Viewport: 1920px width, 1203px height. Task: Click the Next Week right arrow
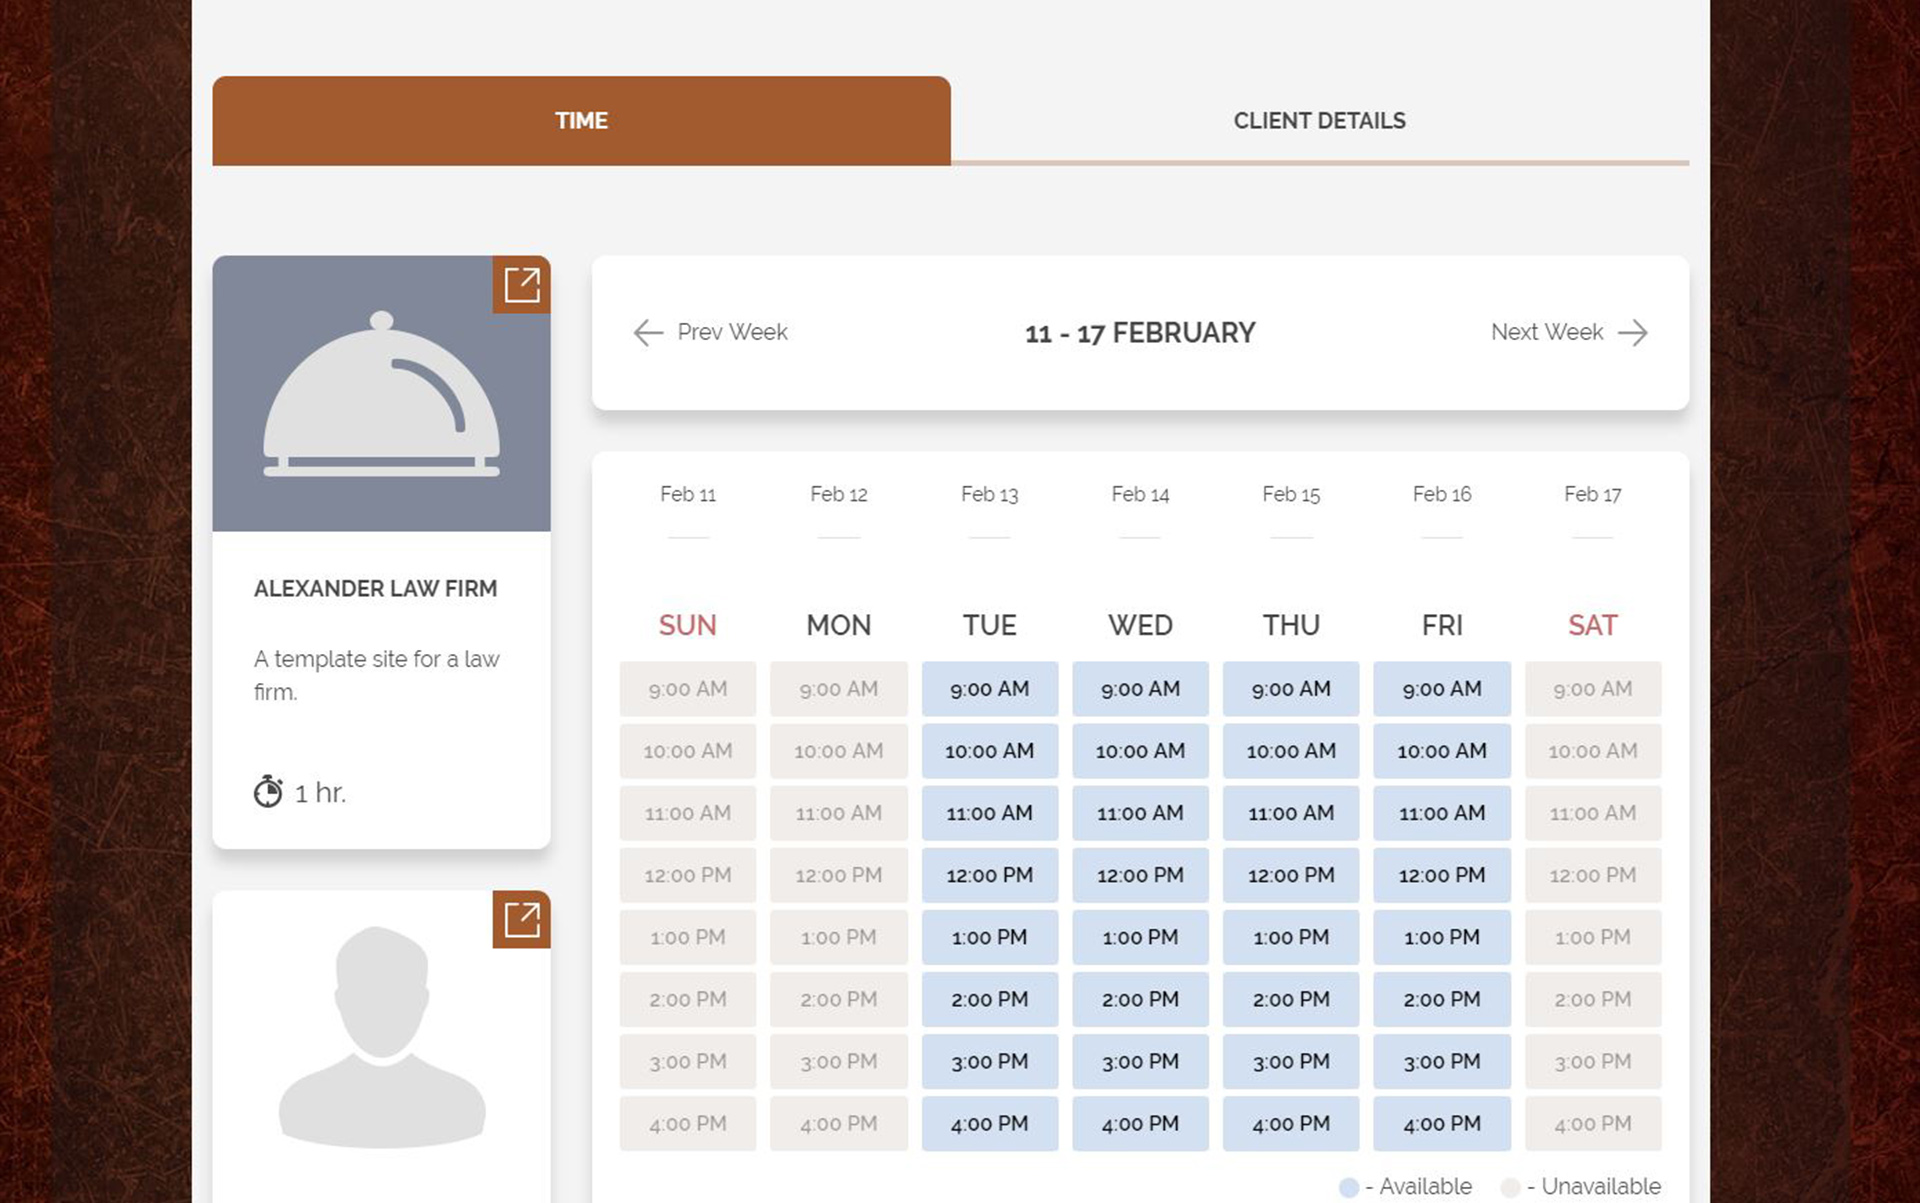[1633, 333]
